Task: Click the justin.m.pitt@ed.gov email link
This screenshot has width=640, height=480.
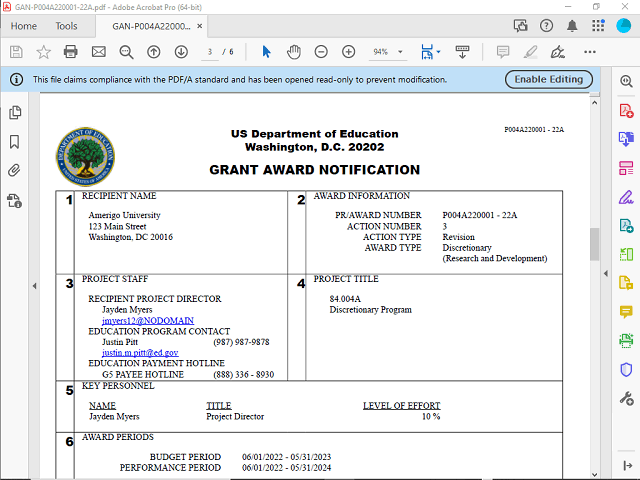Action: pyautogui.click(x=140, y=353)
